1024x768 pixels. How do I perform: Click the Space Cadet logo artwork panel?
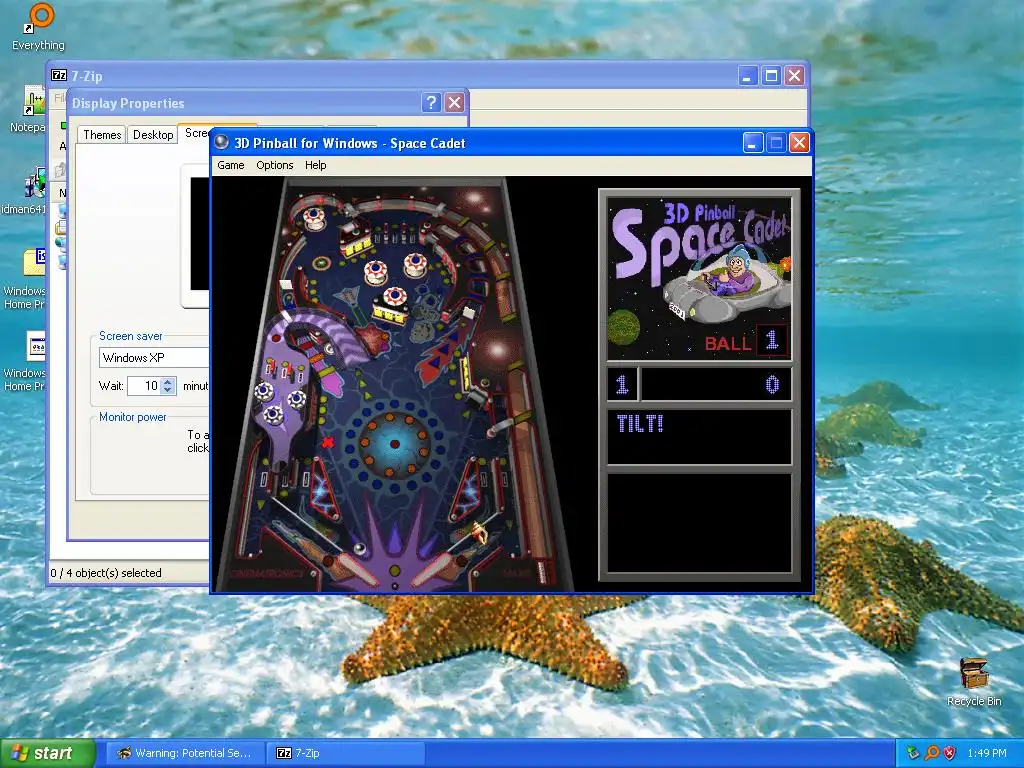pyautogui.click(x=699, y=278)
